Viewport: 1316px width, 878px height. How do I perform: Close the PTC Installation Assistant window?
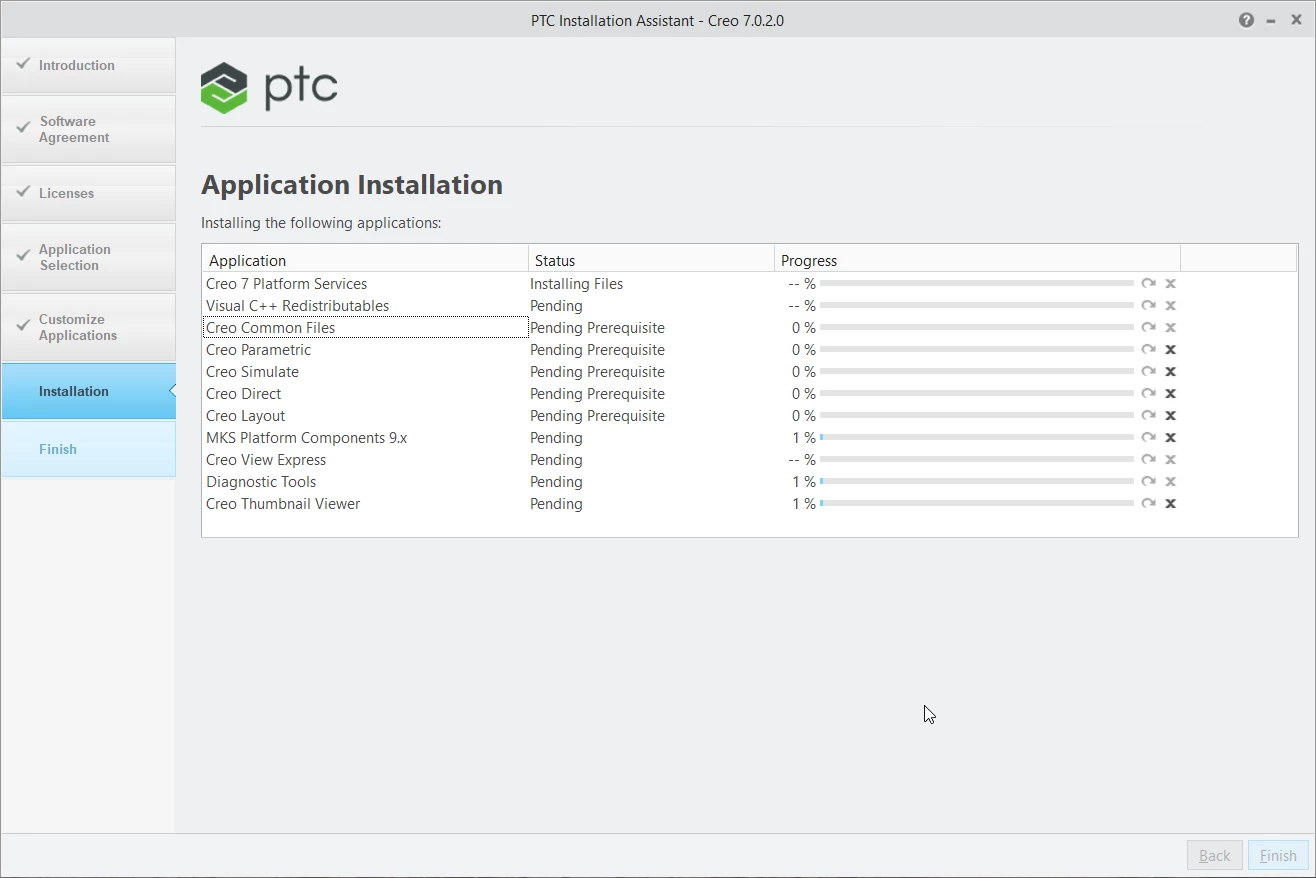[x=1296, y=20]
